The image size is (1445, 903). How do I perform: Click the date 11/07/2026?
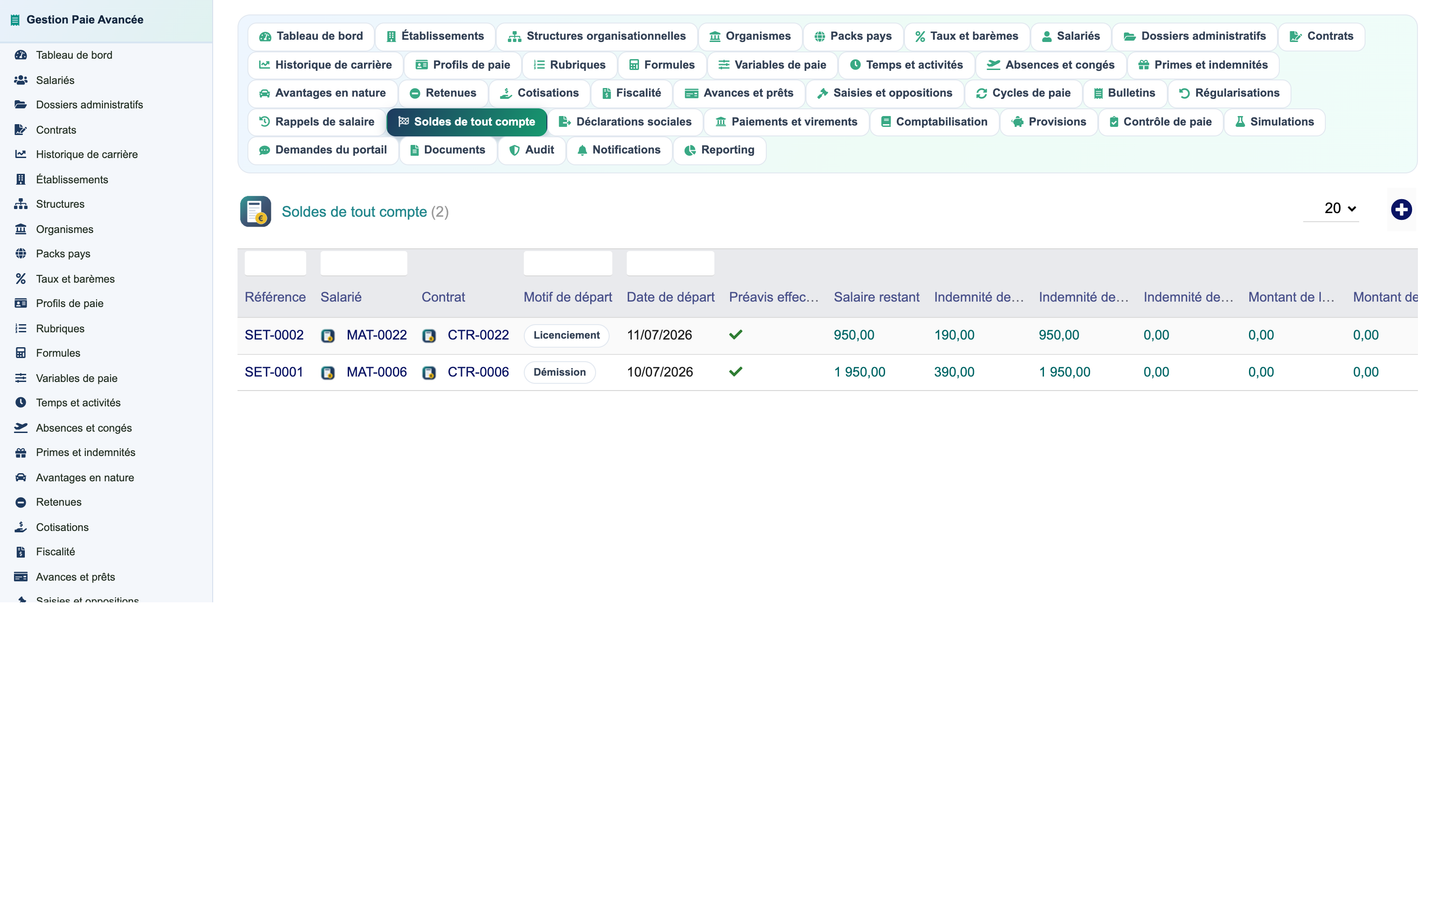click(660, 335)
